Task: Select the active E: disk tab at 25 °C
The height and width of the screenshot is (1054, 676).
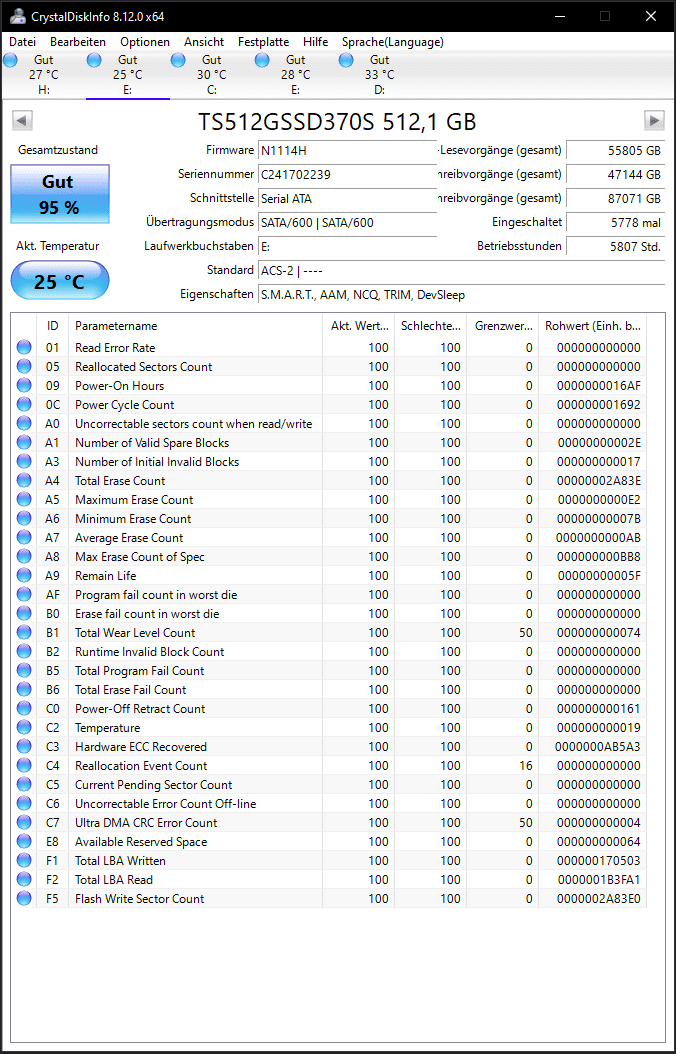Action: (x=128, y=75)
